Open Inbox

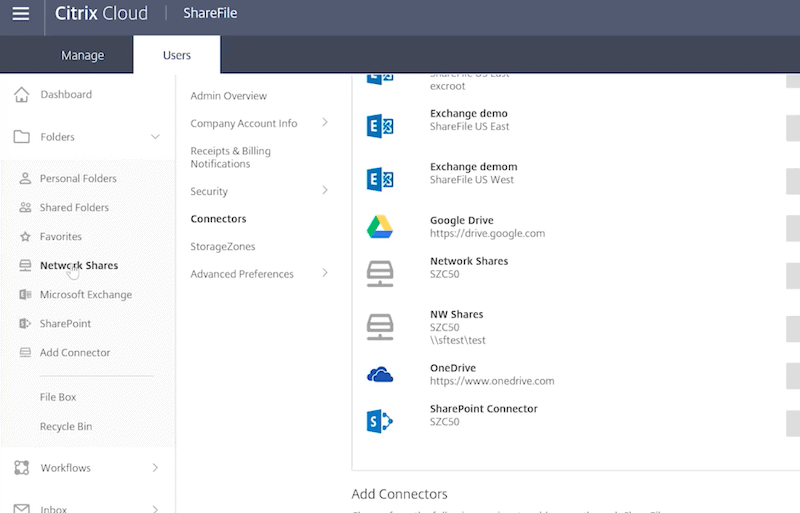(x=54, y=509)
